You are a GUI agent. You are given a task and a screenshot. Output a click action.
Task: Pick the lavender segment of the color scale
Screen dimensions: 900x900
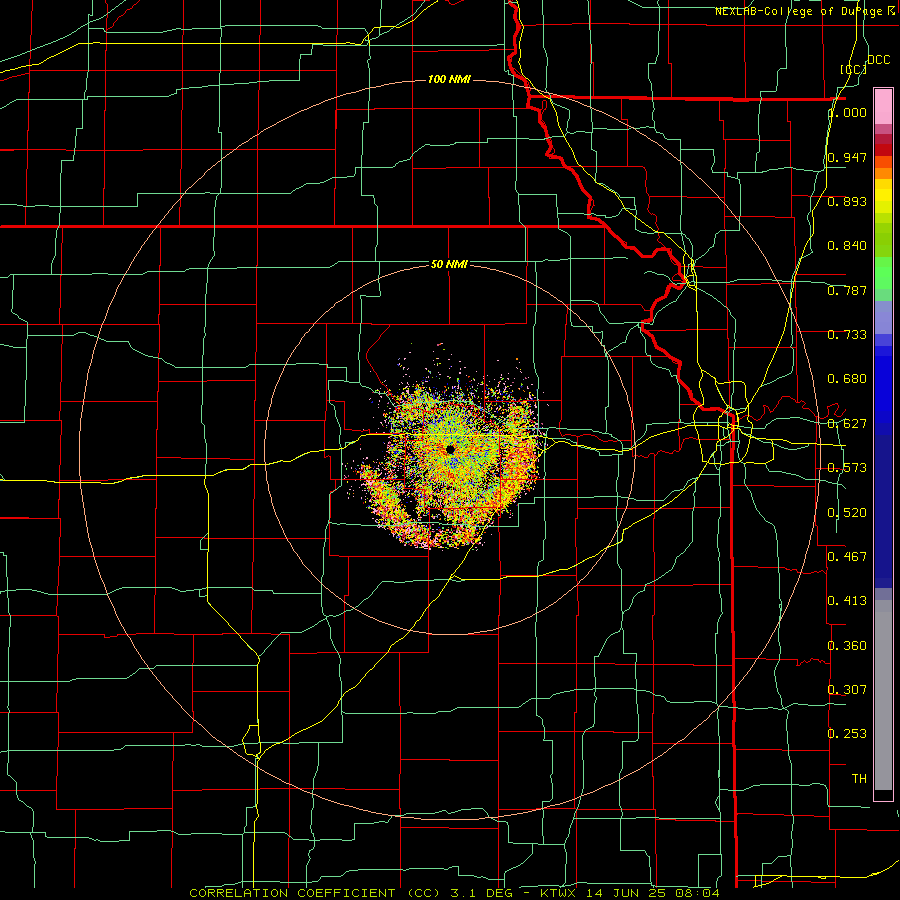(883, 317)
